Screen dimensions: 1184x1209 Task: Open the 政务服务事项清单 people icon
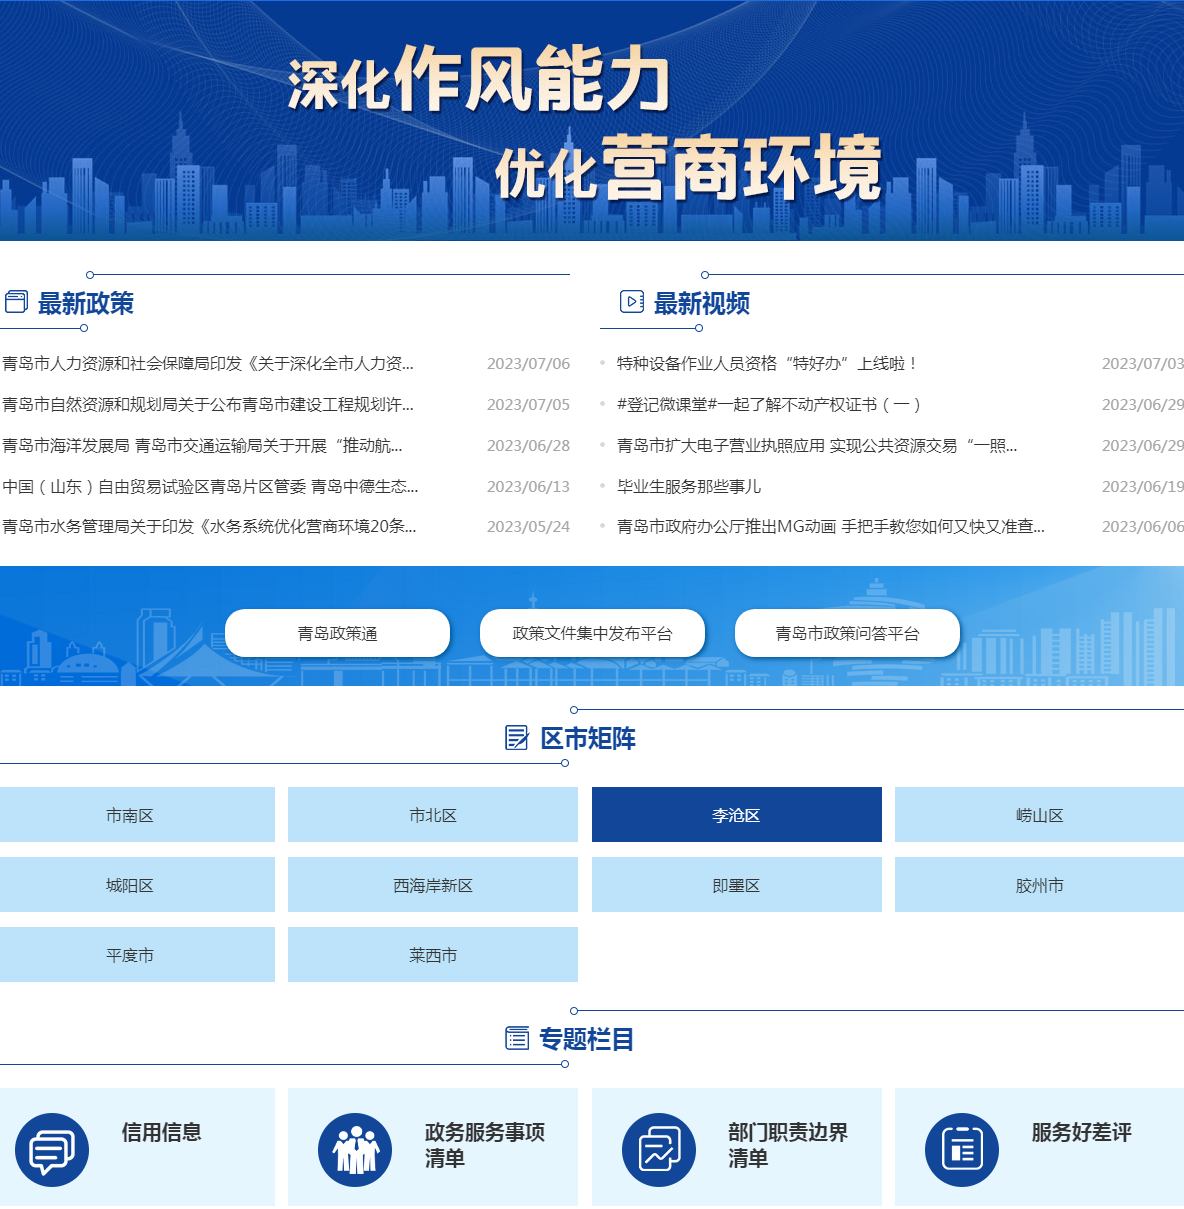coord(355,1150)
